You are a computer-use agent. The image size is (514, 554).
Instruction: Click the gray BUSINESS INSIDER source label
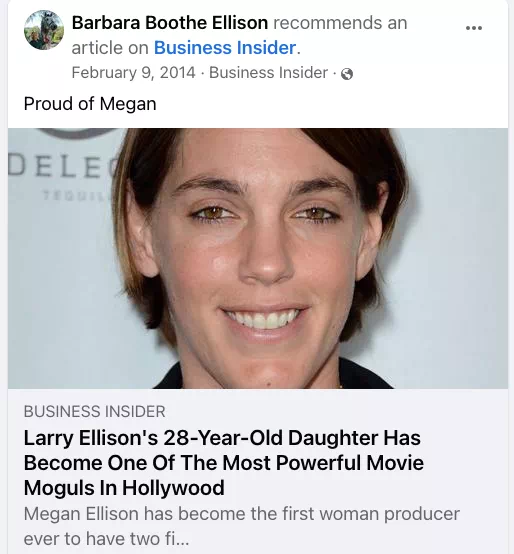pyautogui.click(x=94, y=412)
